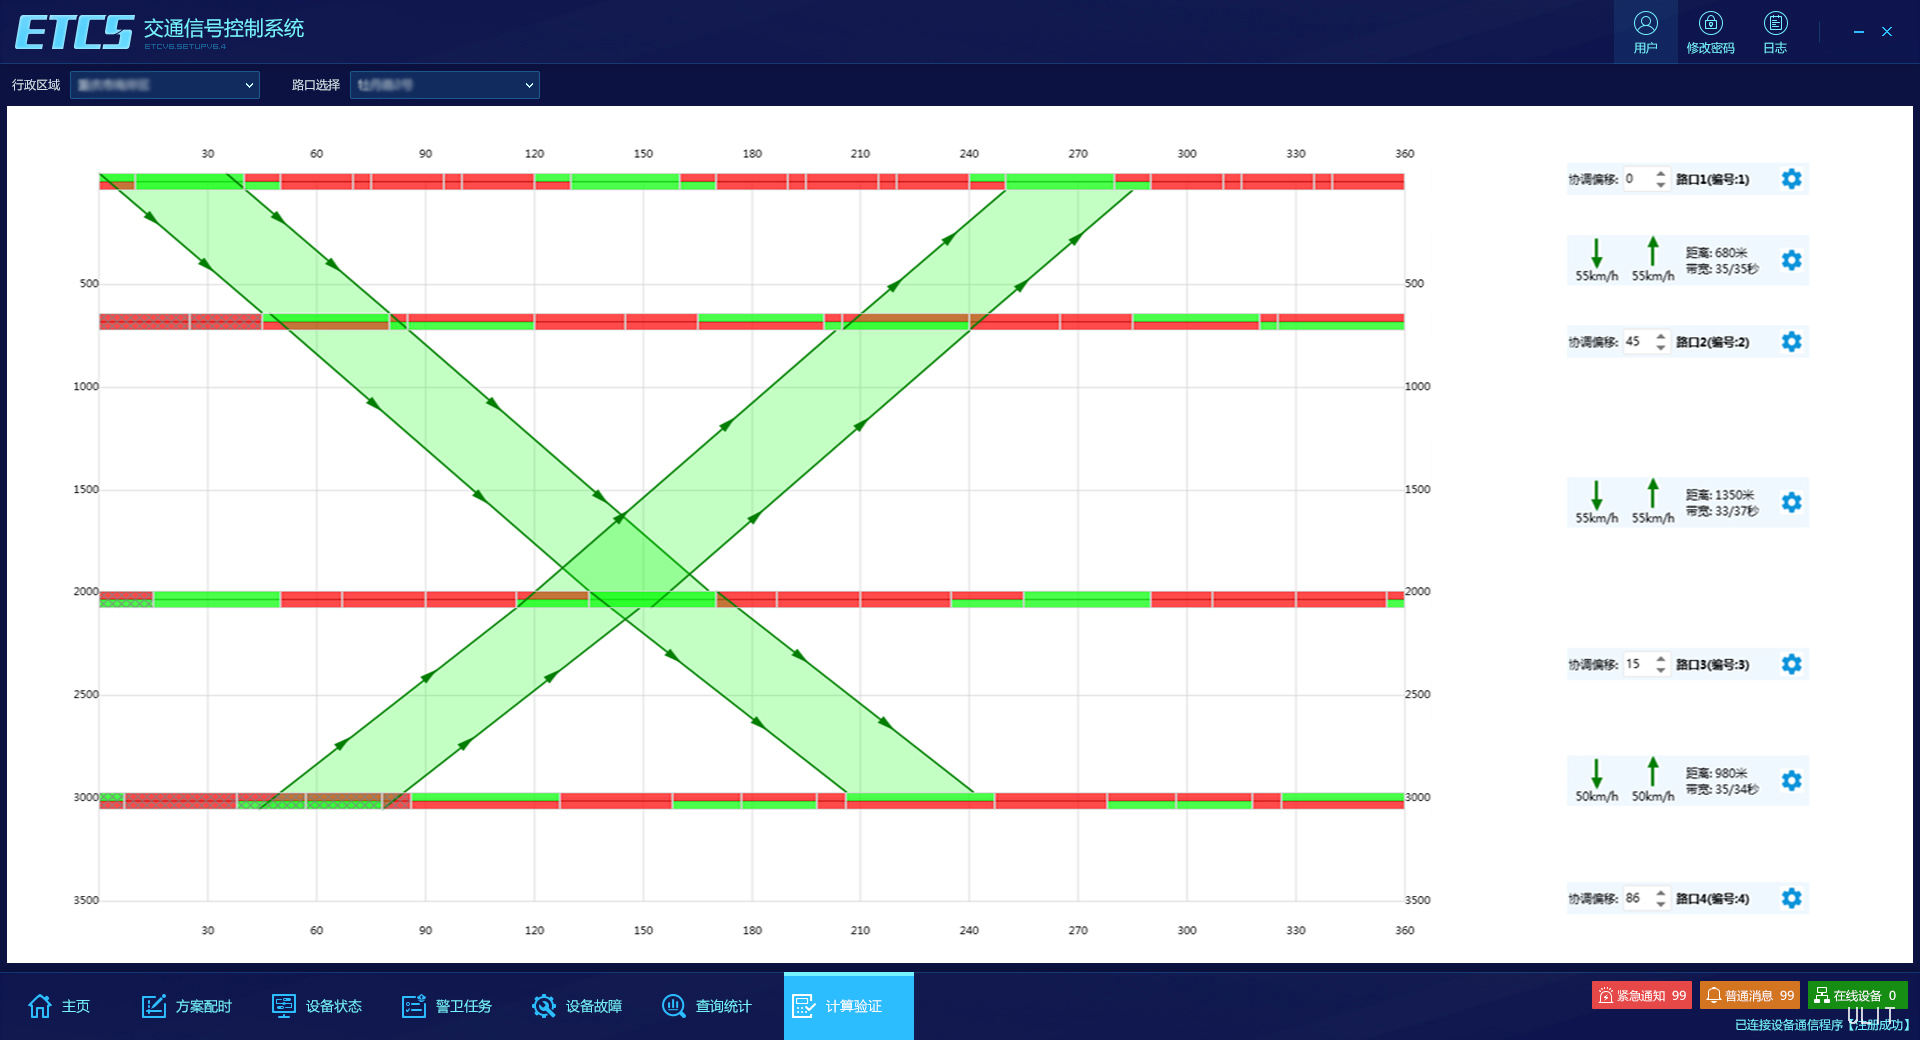Screen dimensions: 1920x1040
Task: Expand the 行政区域 dropdown
Action: click(x=165, y=85)
